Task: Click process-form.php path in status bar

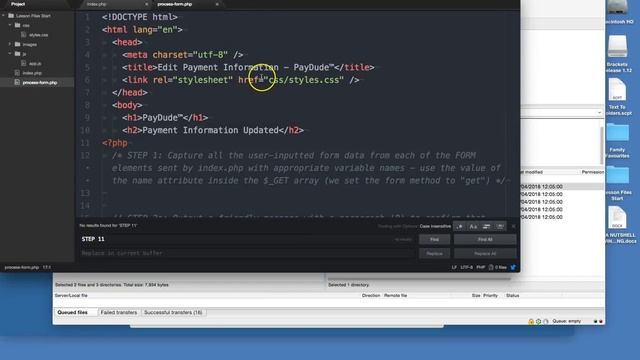Action: [22, 267]
